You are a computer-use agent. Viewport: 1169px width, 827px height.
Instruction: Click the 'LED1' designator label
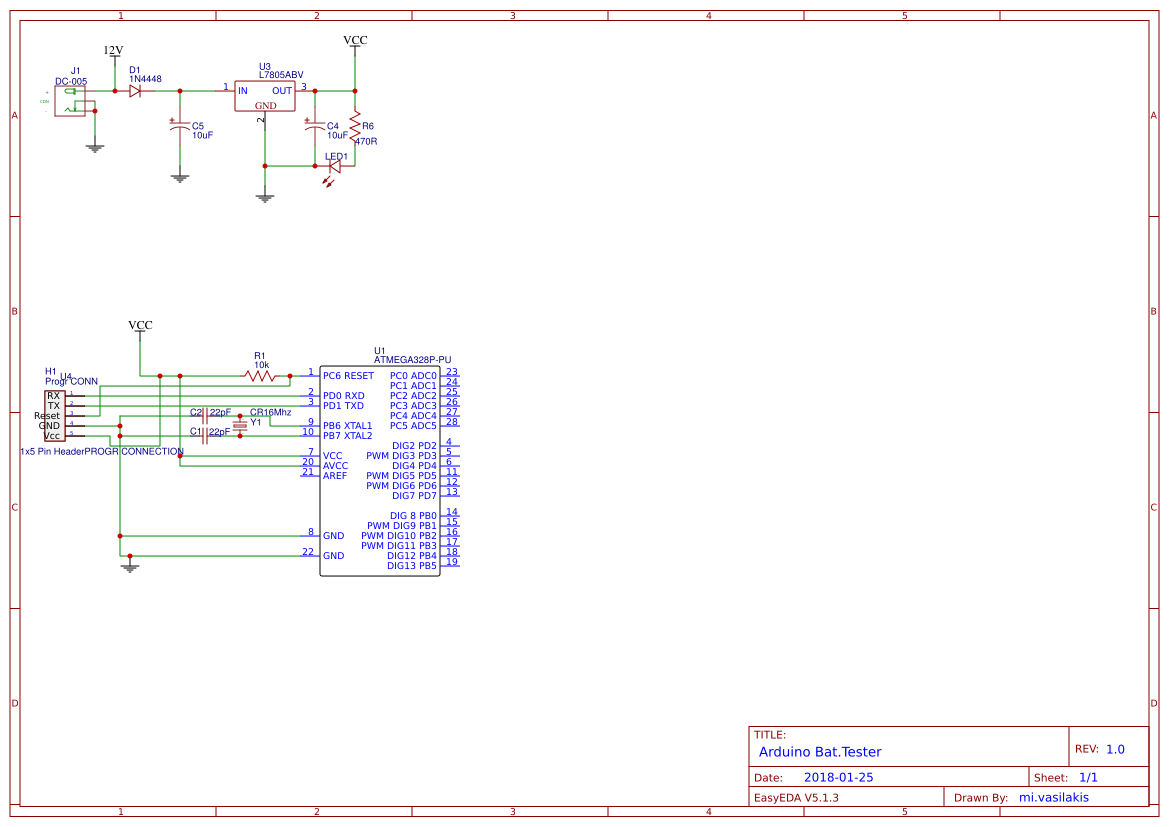click(x=336, y=157)
